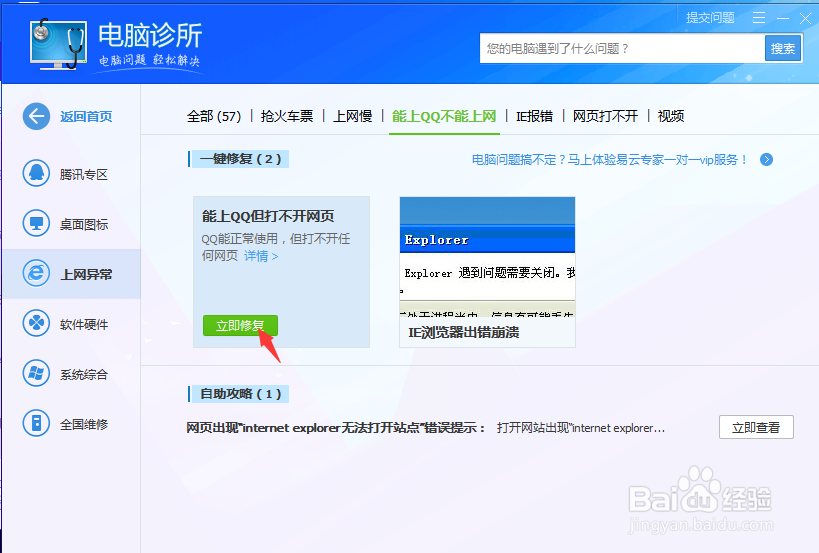Open the IE浏览器出错崩溃 card thumbnail
Screen dimensions: 819x553
(x=487, y=256)
